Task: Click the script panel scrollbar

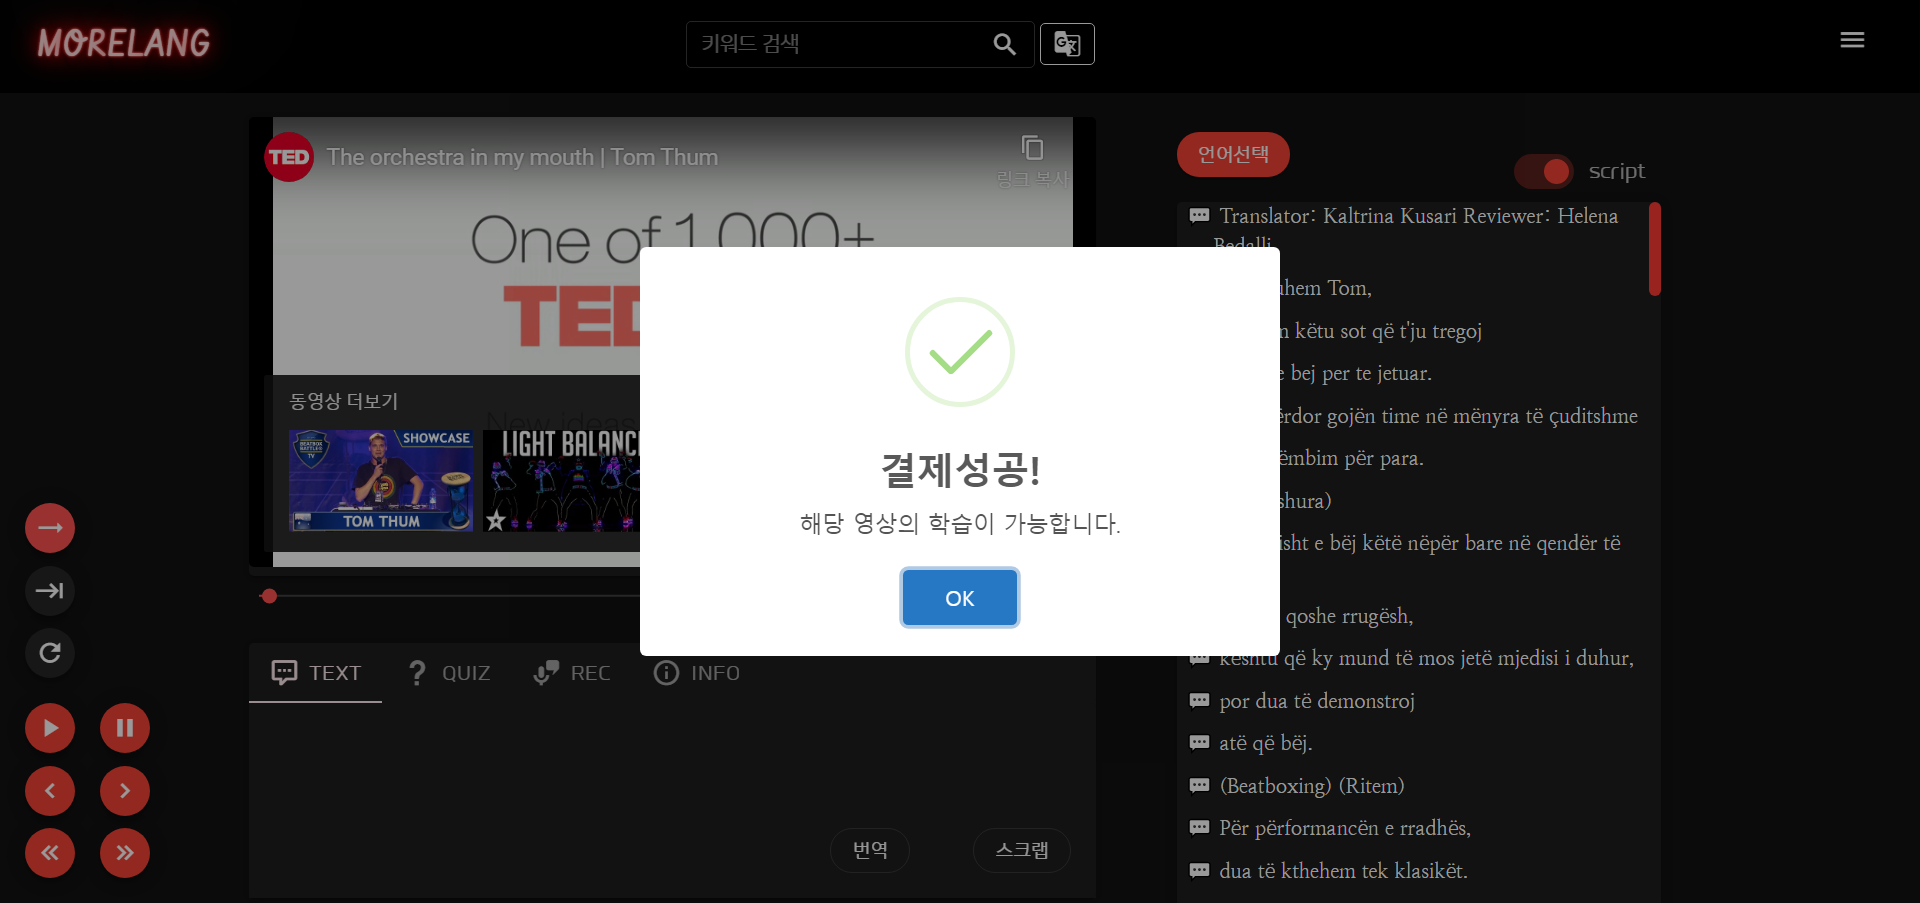Action: [1655, 249]
